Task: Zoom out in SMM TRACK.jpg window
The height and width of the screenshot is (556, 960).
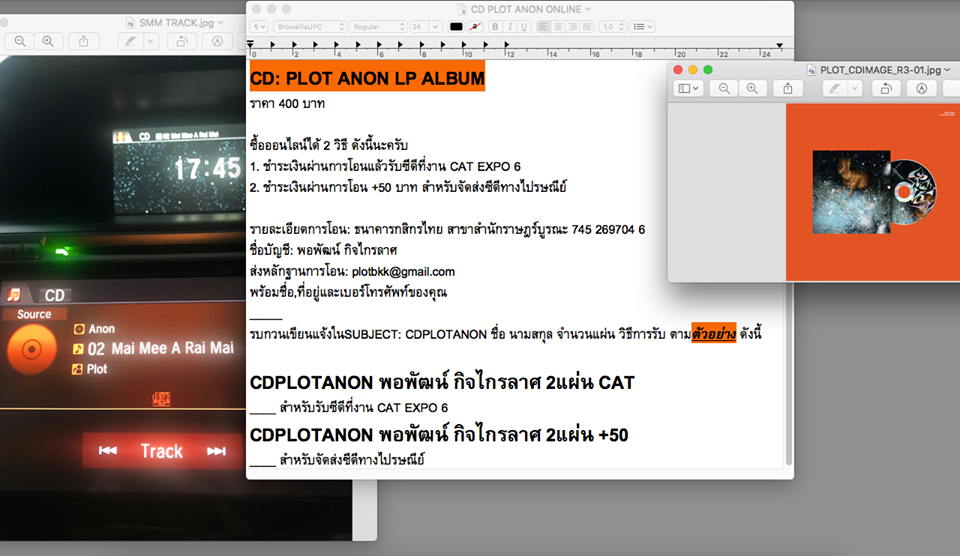Action: [20, 41]
